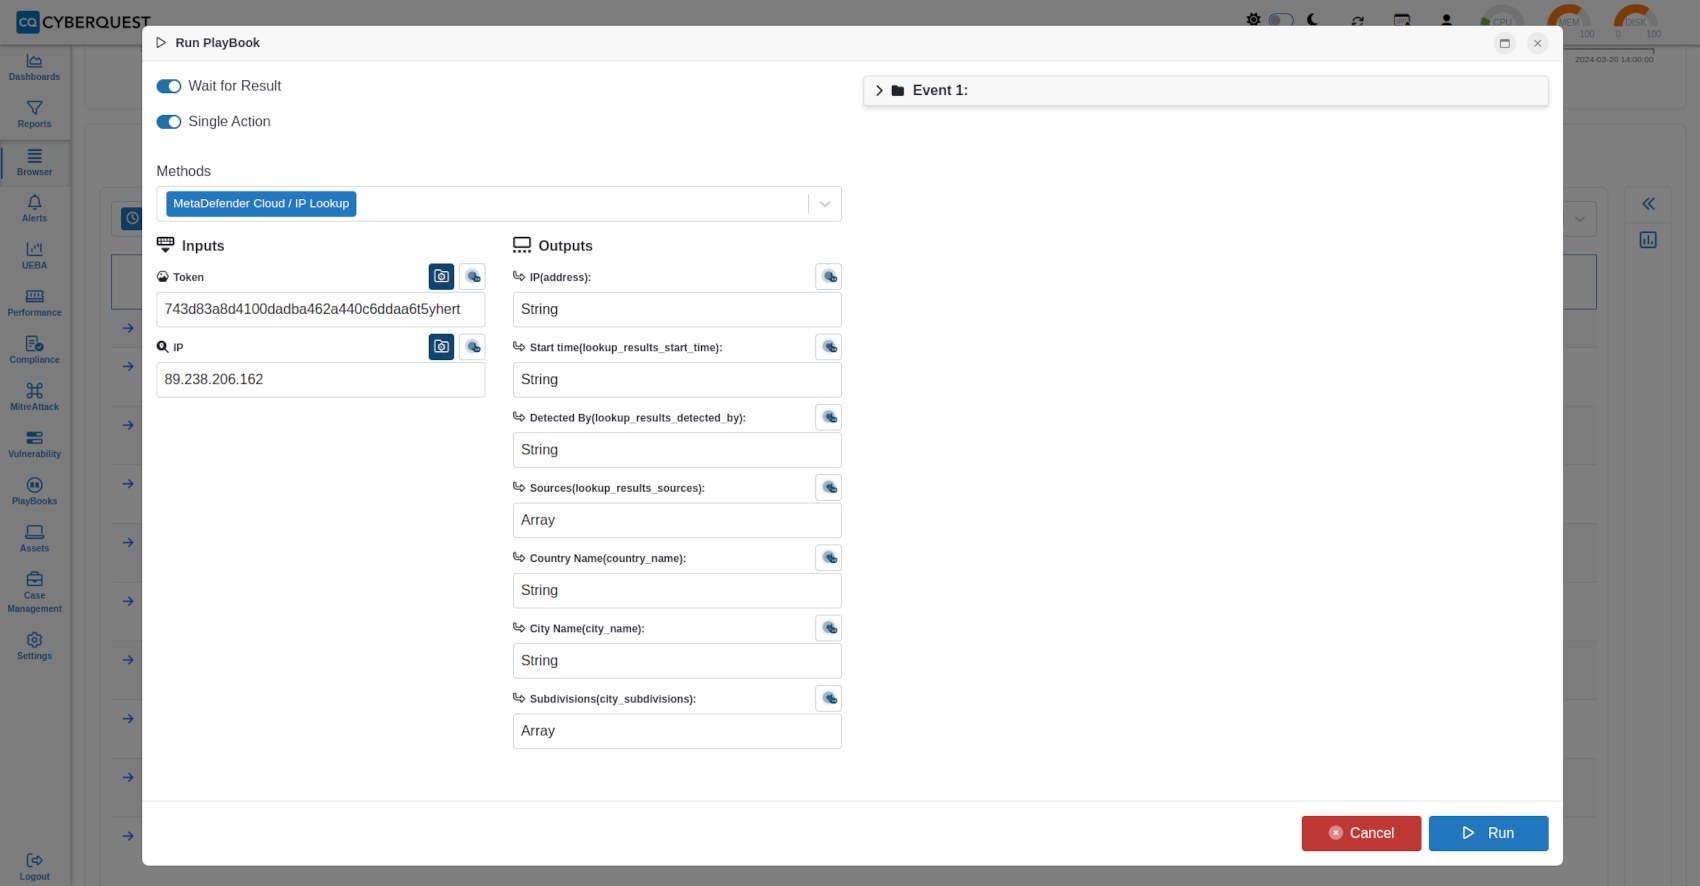Viewport: 1700px width, 886px height.
Task: Click link icon for Subdivisions output
Action: (829, 698)
